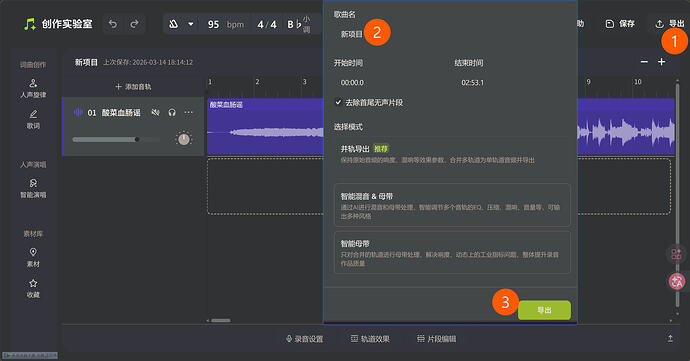Open 收藏 favorites in the sidebar
Screen dimensions: 690x361
pyautogui.click(x=33, y=288)
